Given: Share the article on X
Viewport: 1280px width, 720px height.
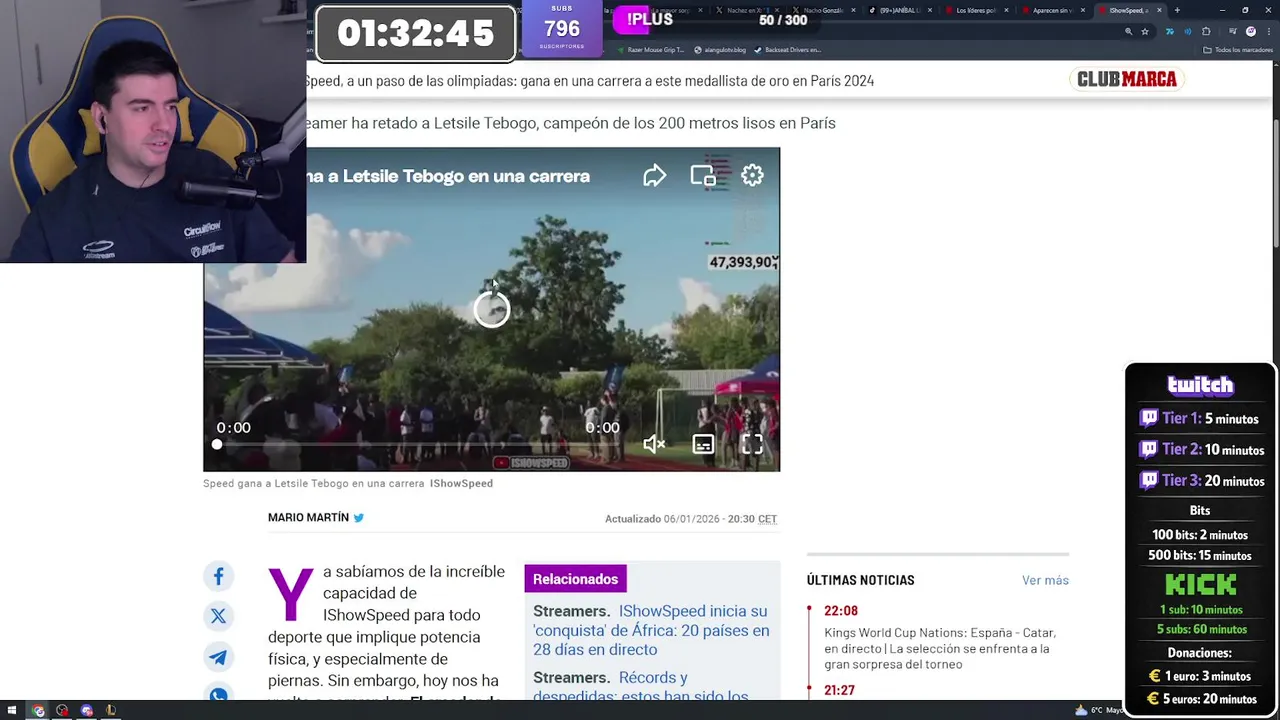Looking at the screenshot, I should 218,616.
